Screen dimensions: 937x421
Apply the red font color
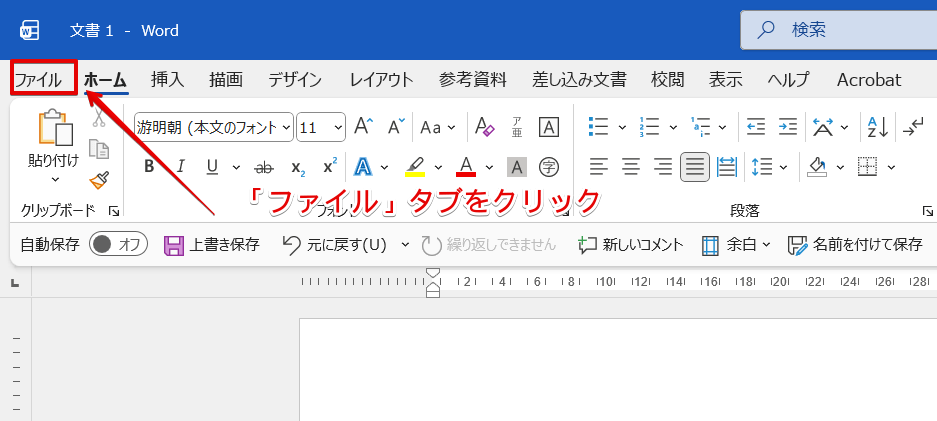[x=466, y=167]
